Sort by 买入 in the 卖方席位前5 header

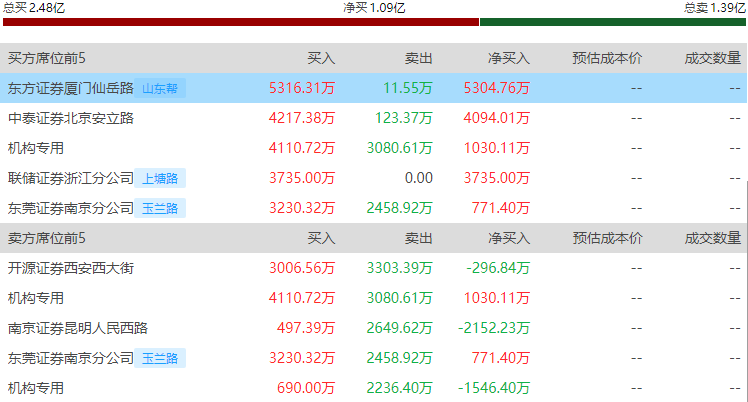(x=321, y=238)
